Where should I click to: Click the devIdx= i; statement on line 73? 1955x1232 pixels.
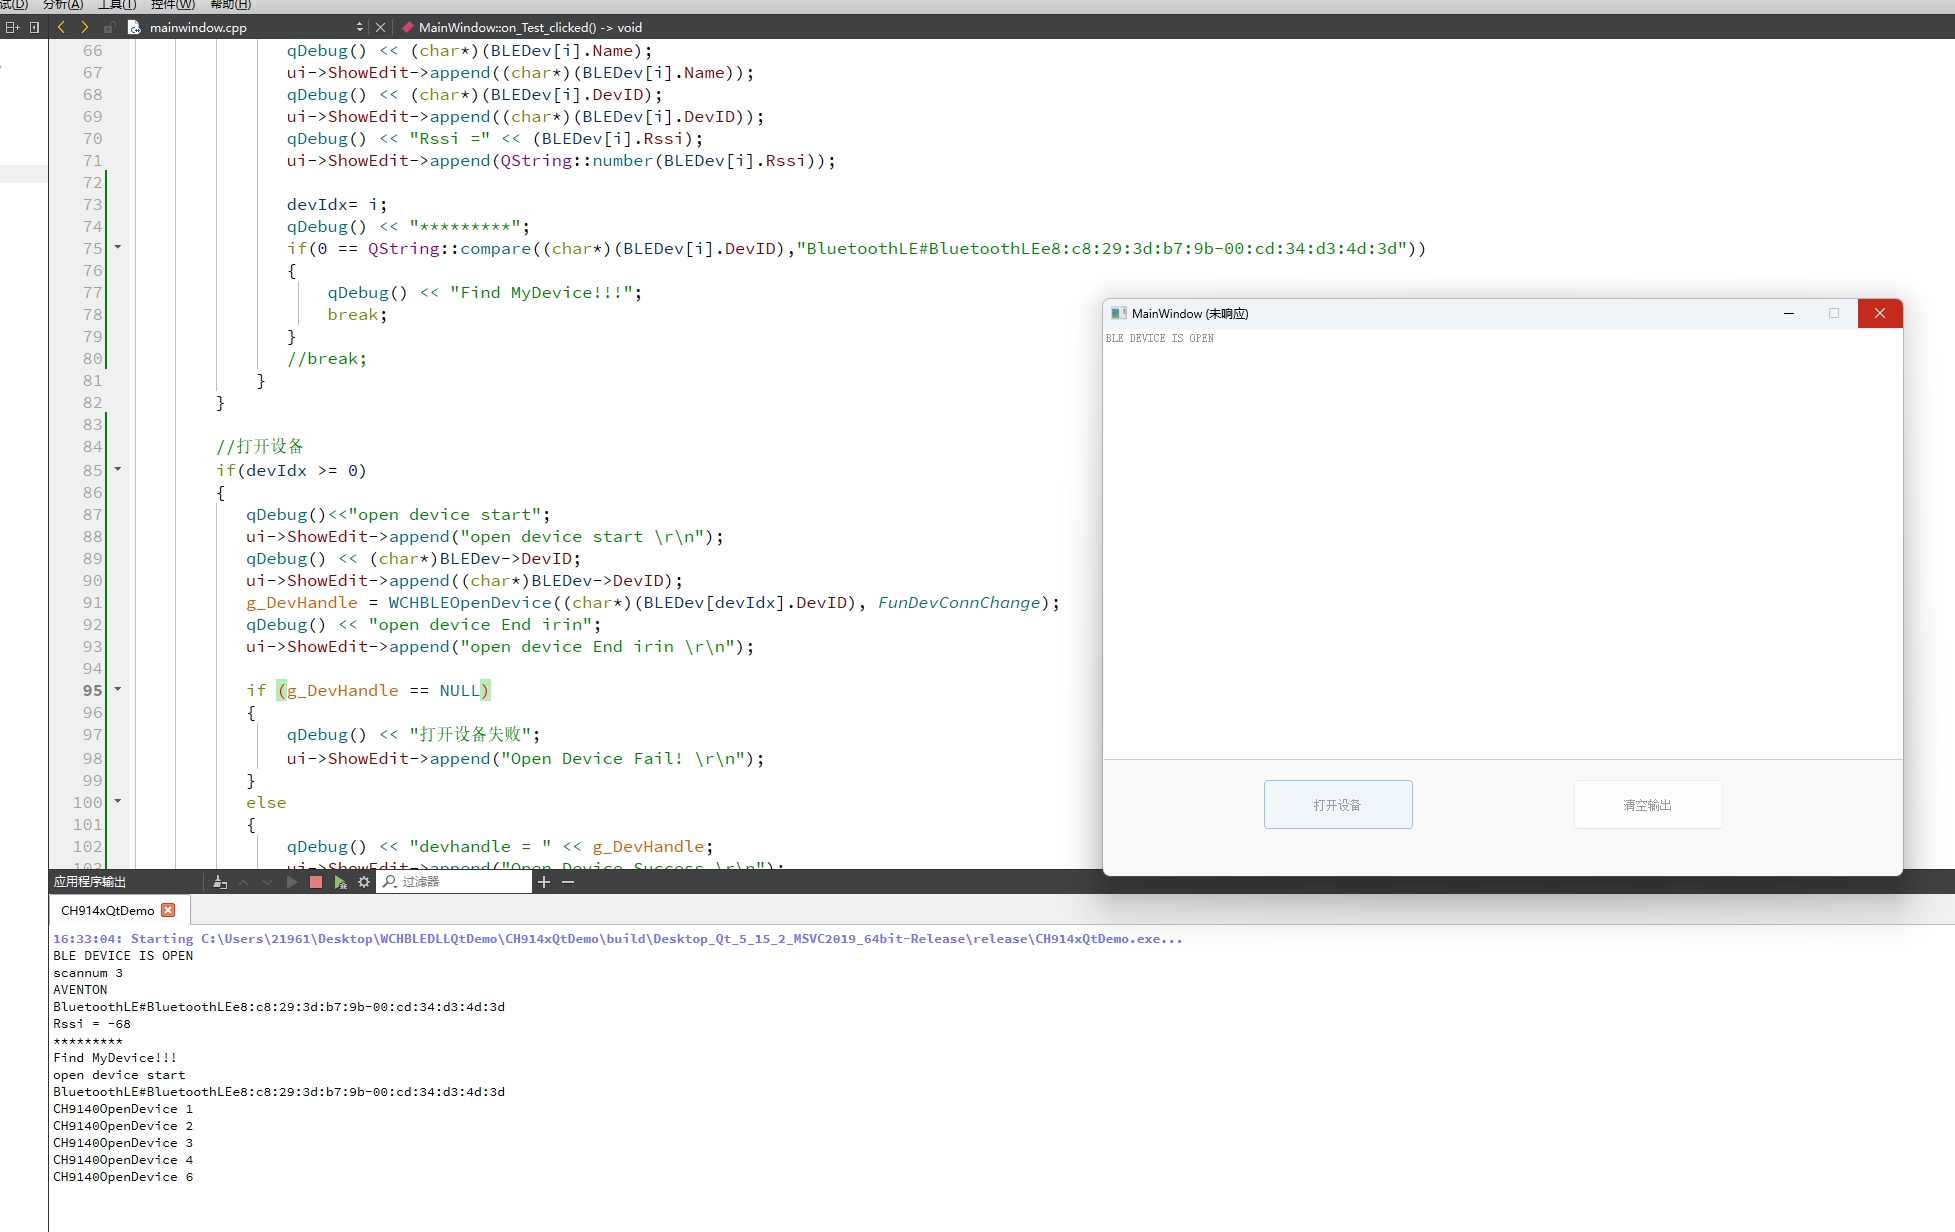pos(337,205)
